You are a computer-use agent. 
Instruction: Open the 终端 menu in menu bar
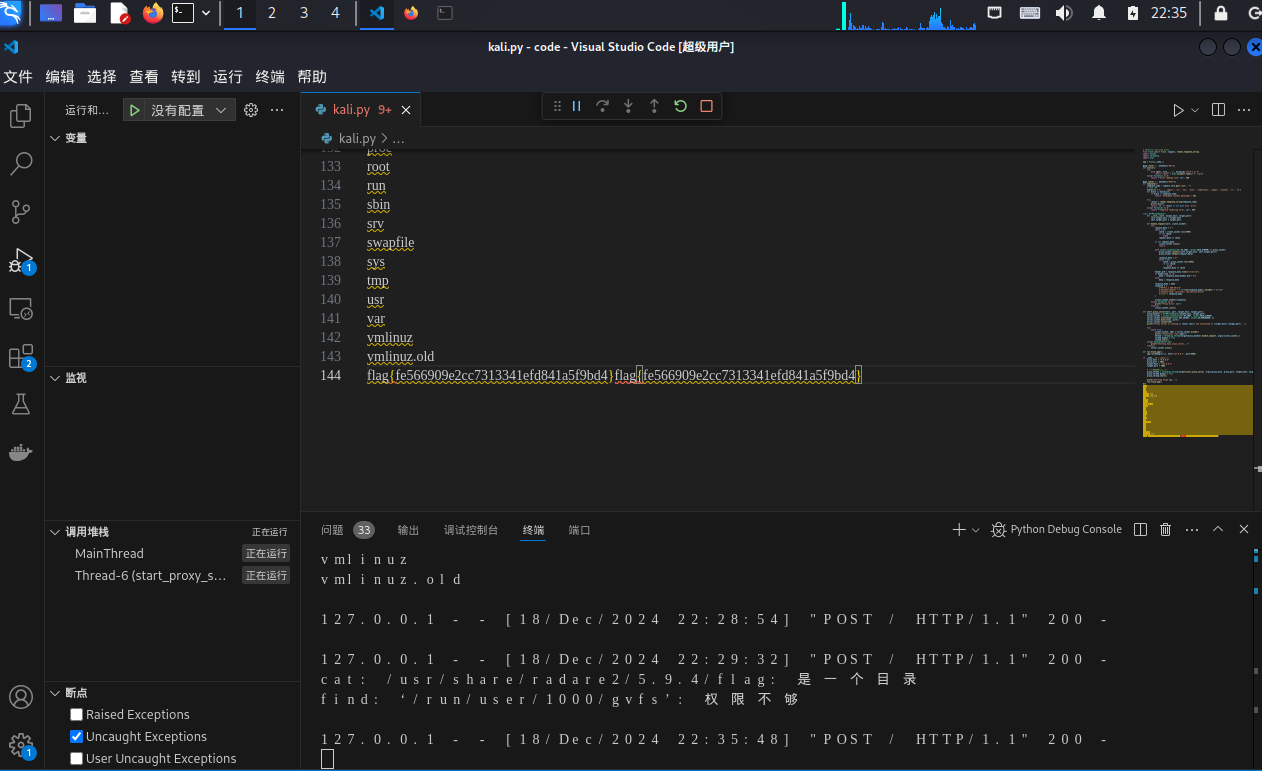coord(270,77)
